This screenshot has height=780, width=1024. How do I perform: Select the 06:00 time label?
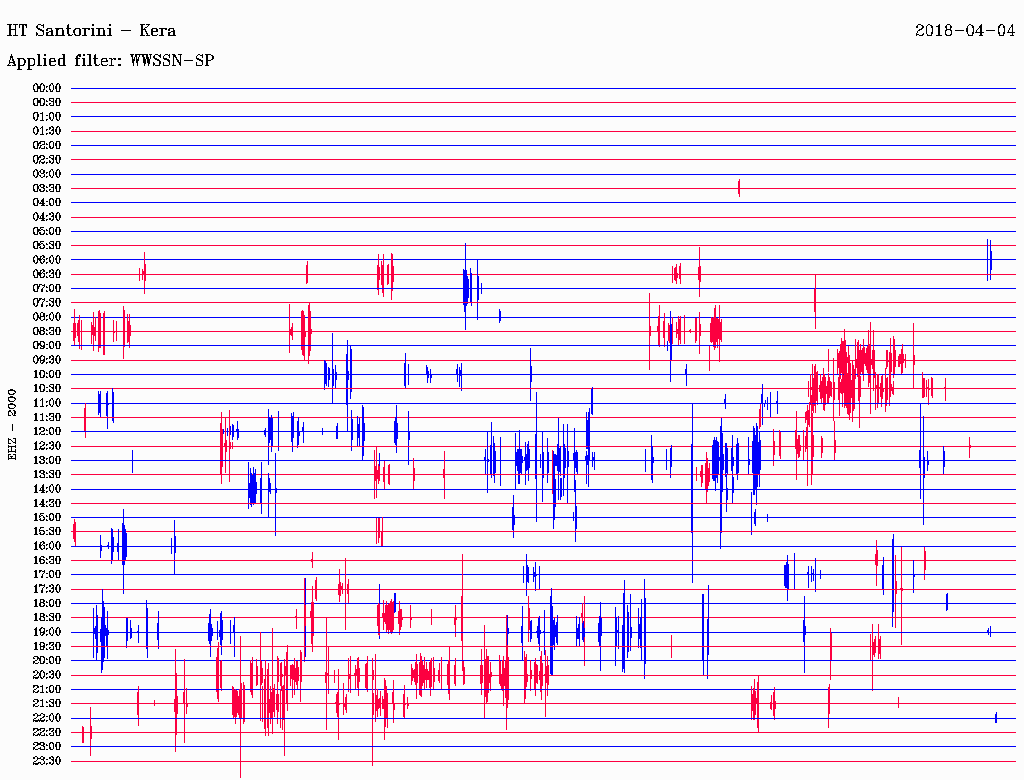click(47, 259)
